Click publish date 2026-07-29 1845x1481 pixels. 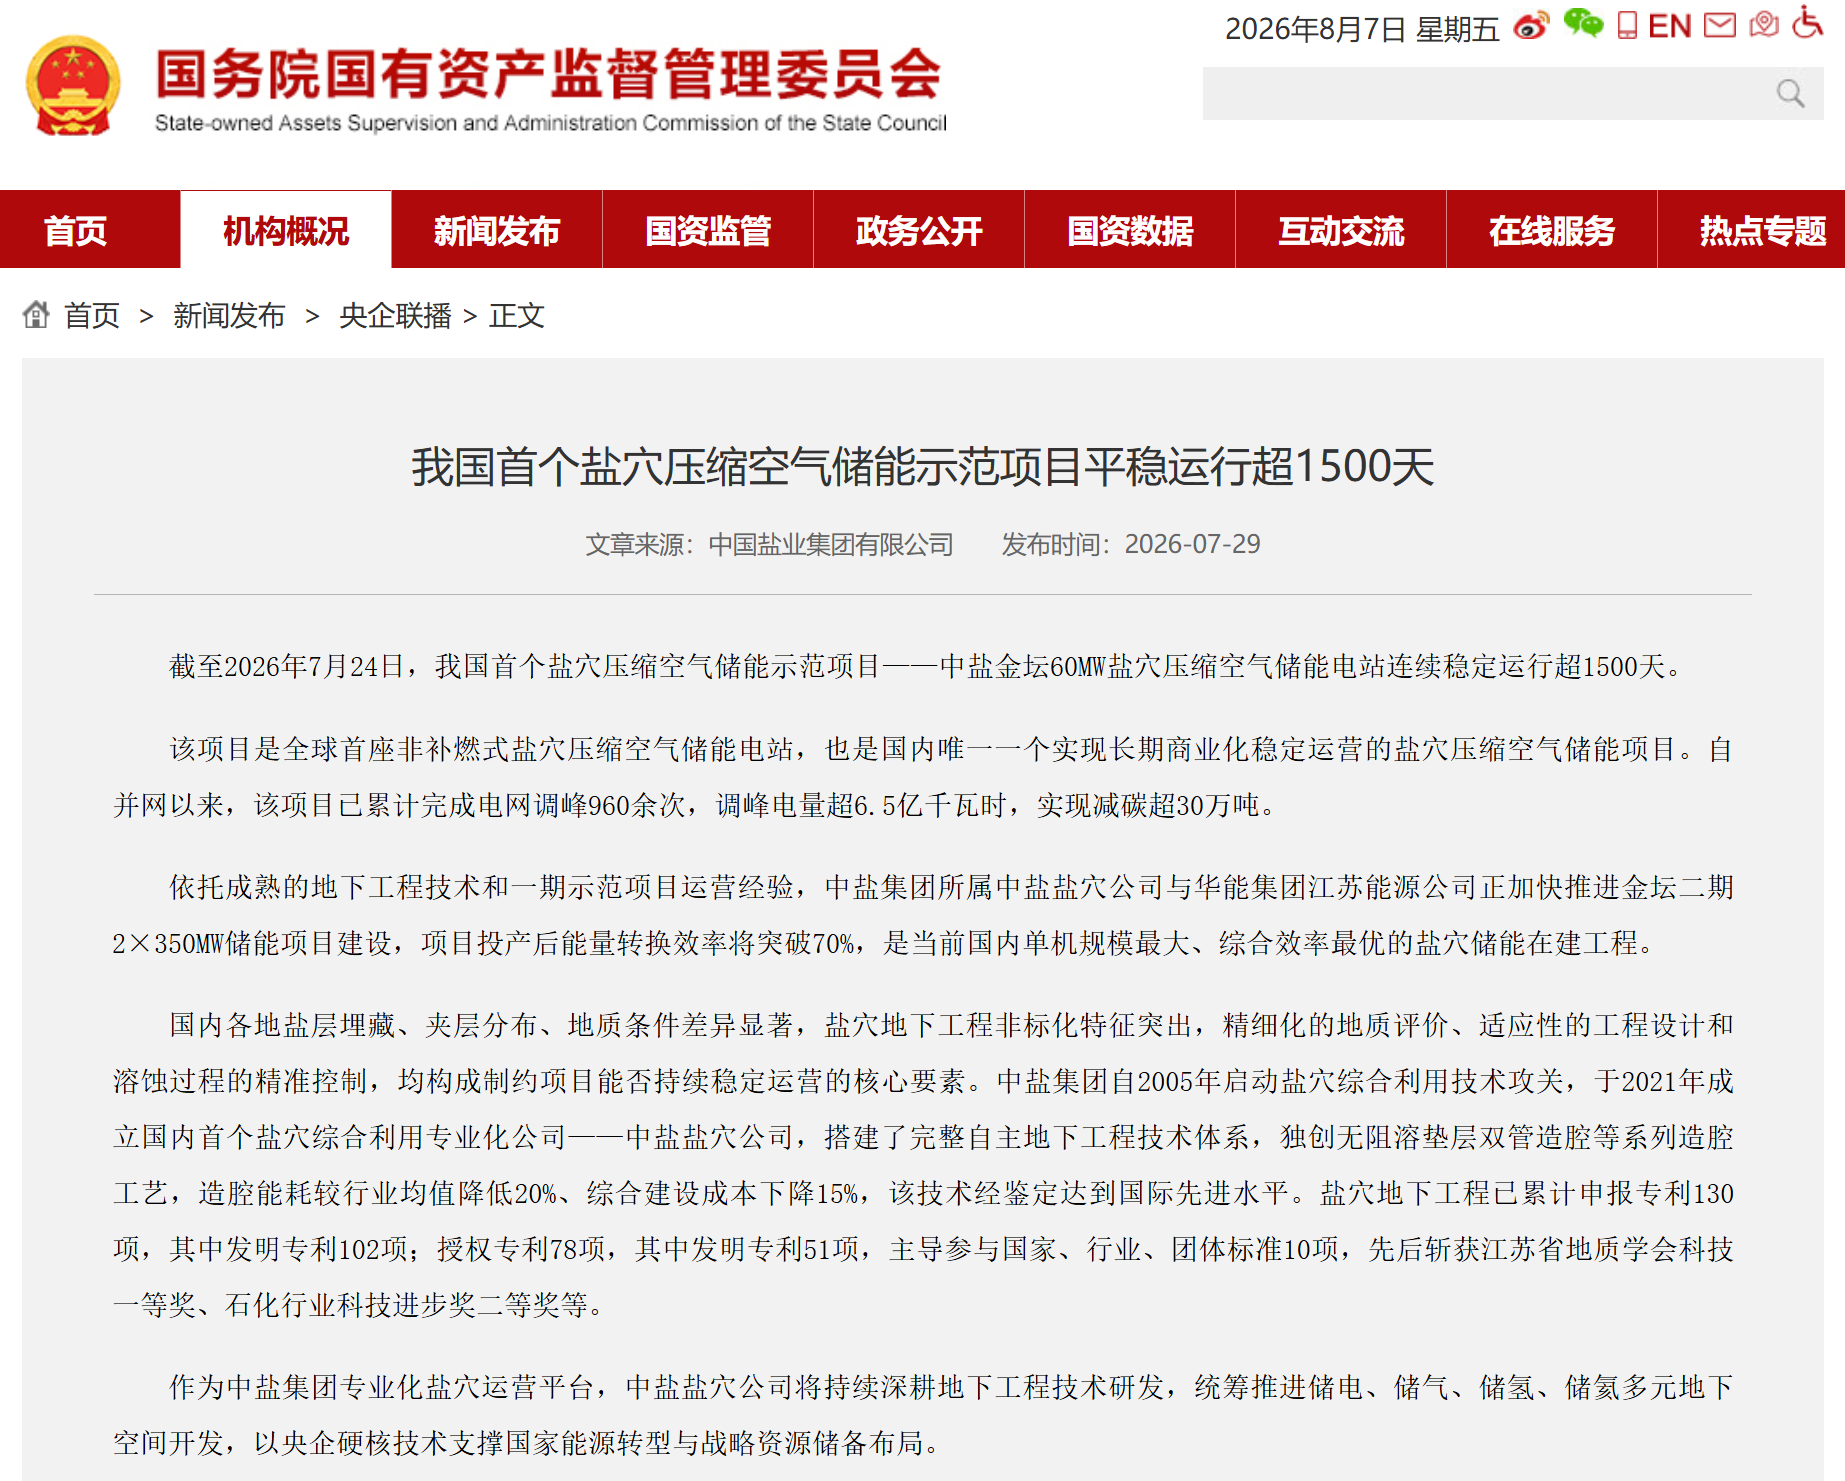1192,544
